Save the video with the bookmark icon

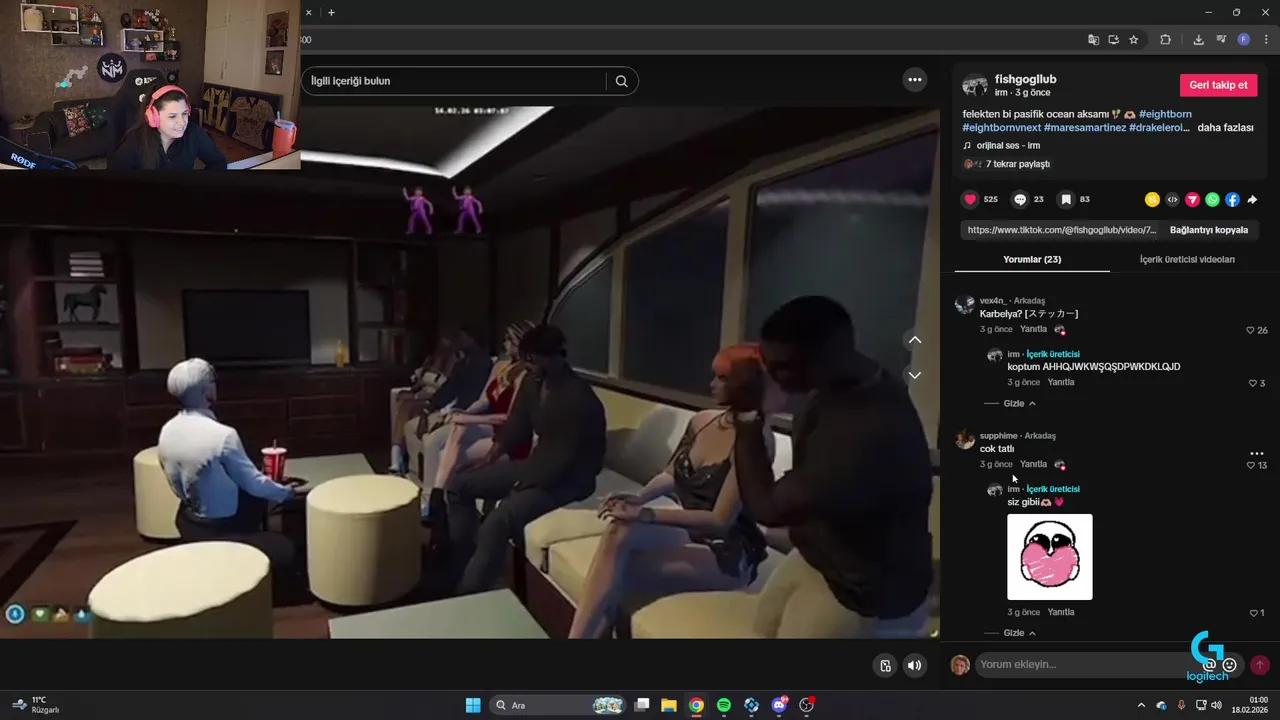pos(1066,199)
